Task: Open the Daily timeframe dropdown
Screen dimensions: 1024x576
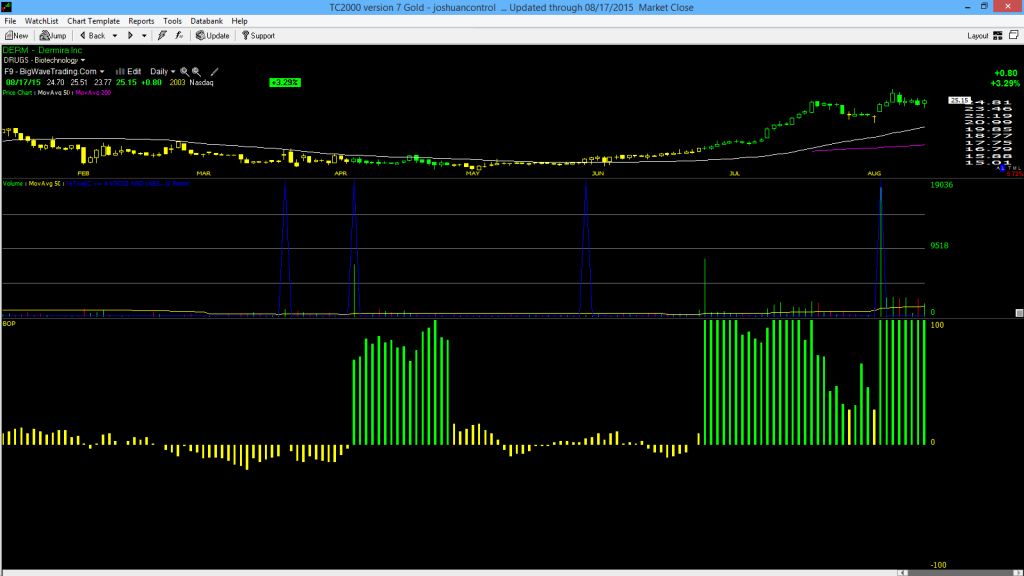Action: [163, 72]
